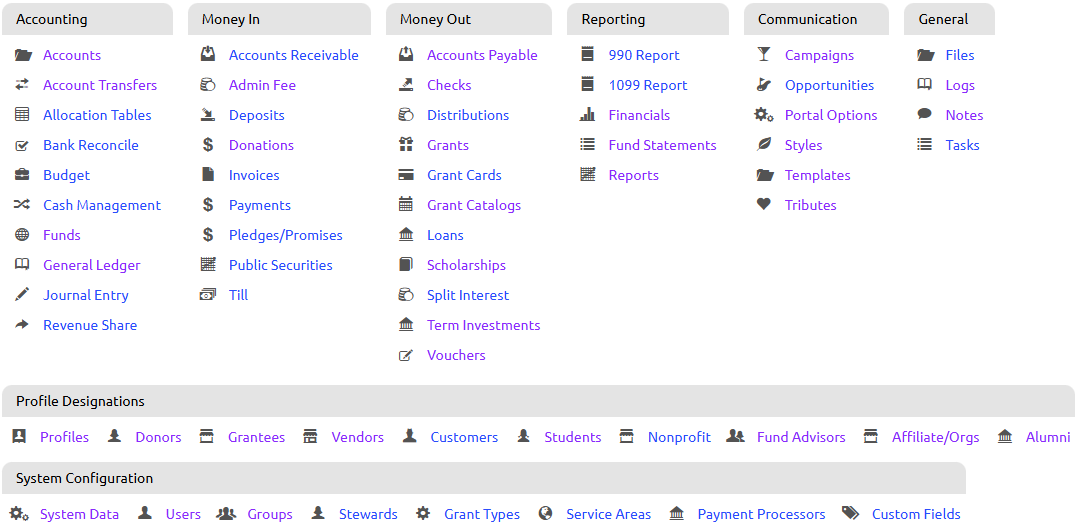
Task: Open Accounts Payable link
Action: coord(482,56)
